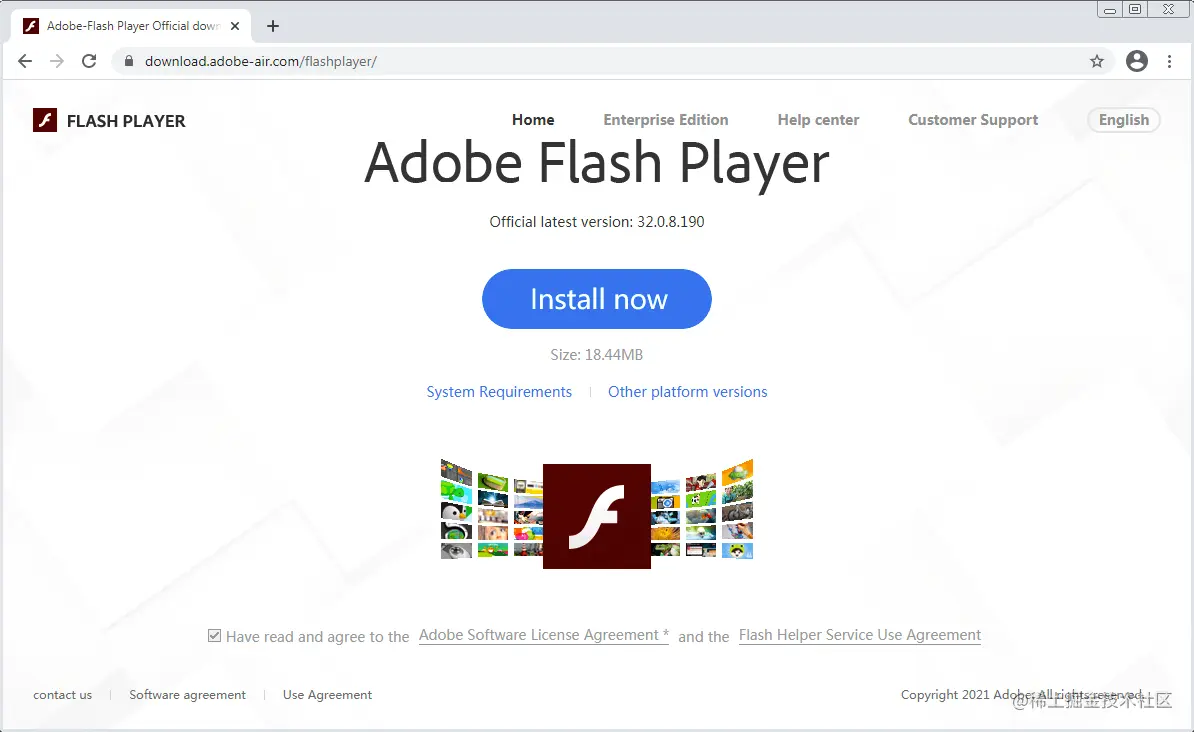
Task: Click the Use Agreement footer link
Action: (327, 695)
